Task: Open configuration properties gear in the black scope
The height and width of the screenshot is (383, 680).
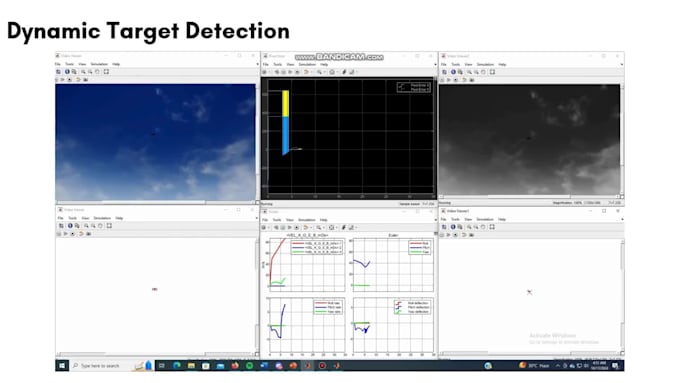Action: 265,72
